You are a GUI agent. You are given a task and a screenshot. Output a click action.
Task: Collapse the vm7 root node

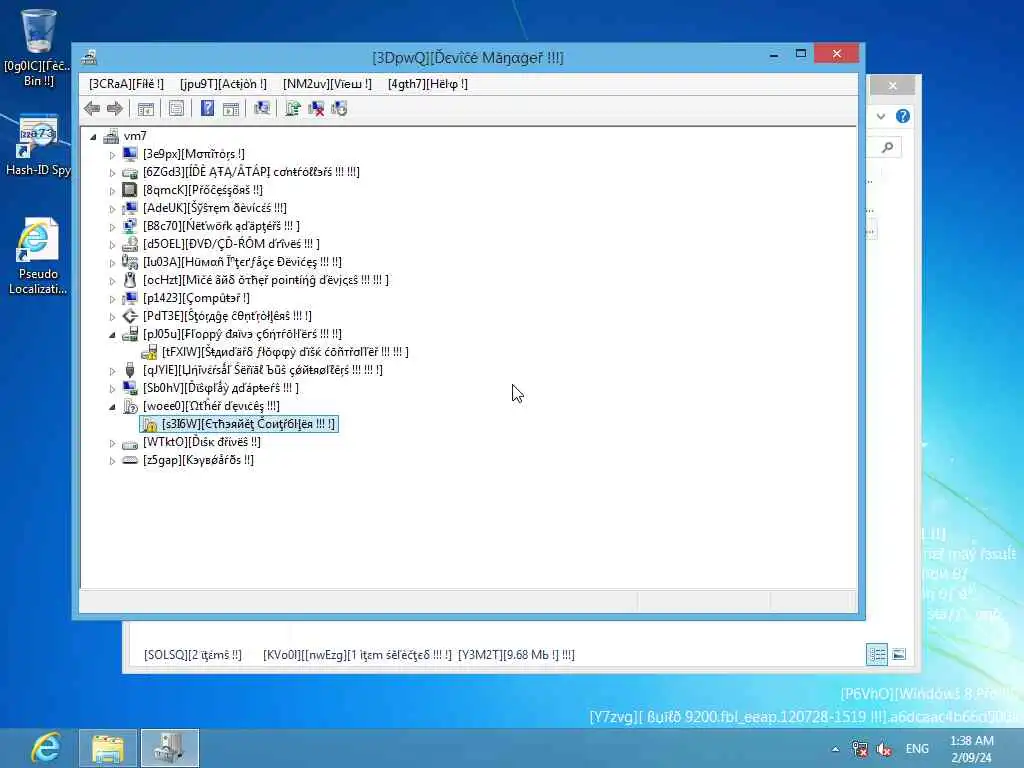93,136
